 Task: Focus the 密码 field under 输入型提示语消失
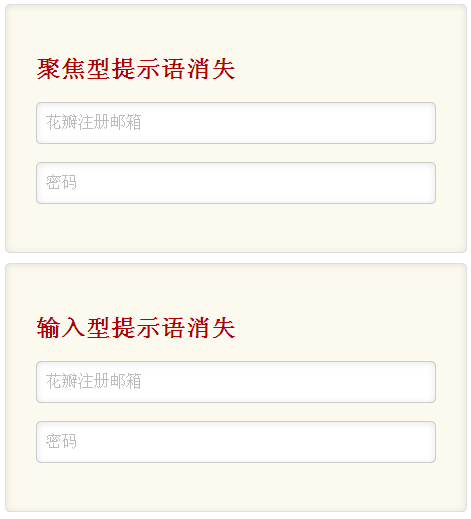236,442
